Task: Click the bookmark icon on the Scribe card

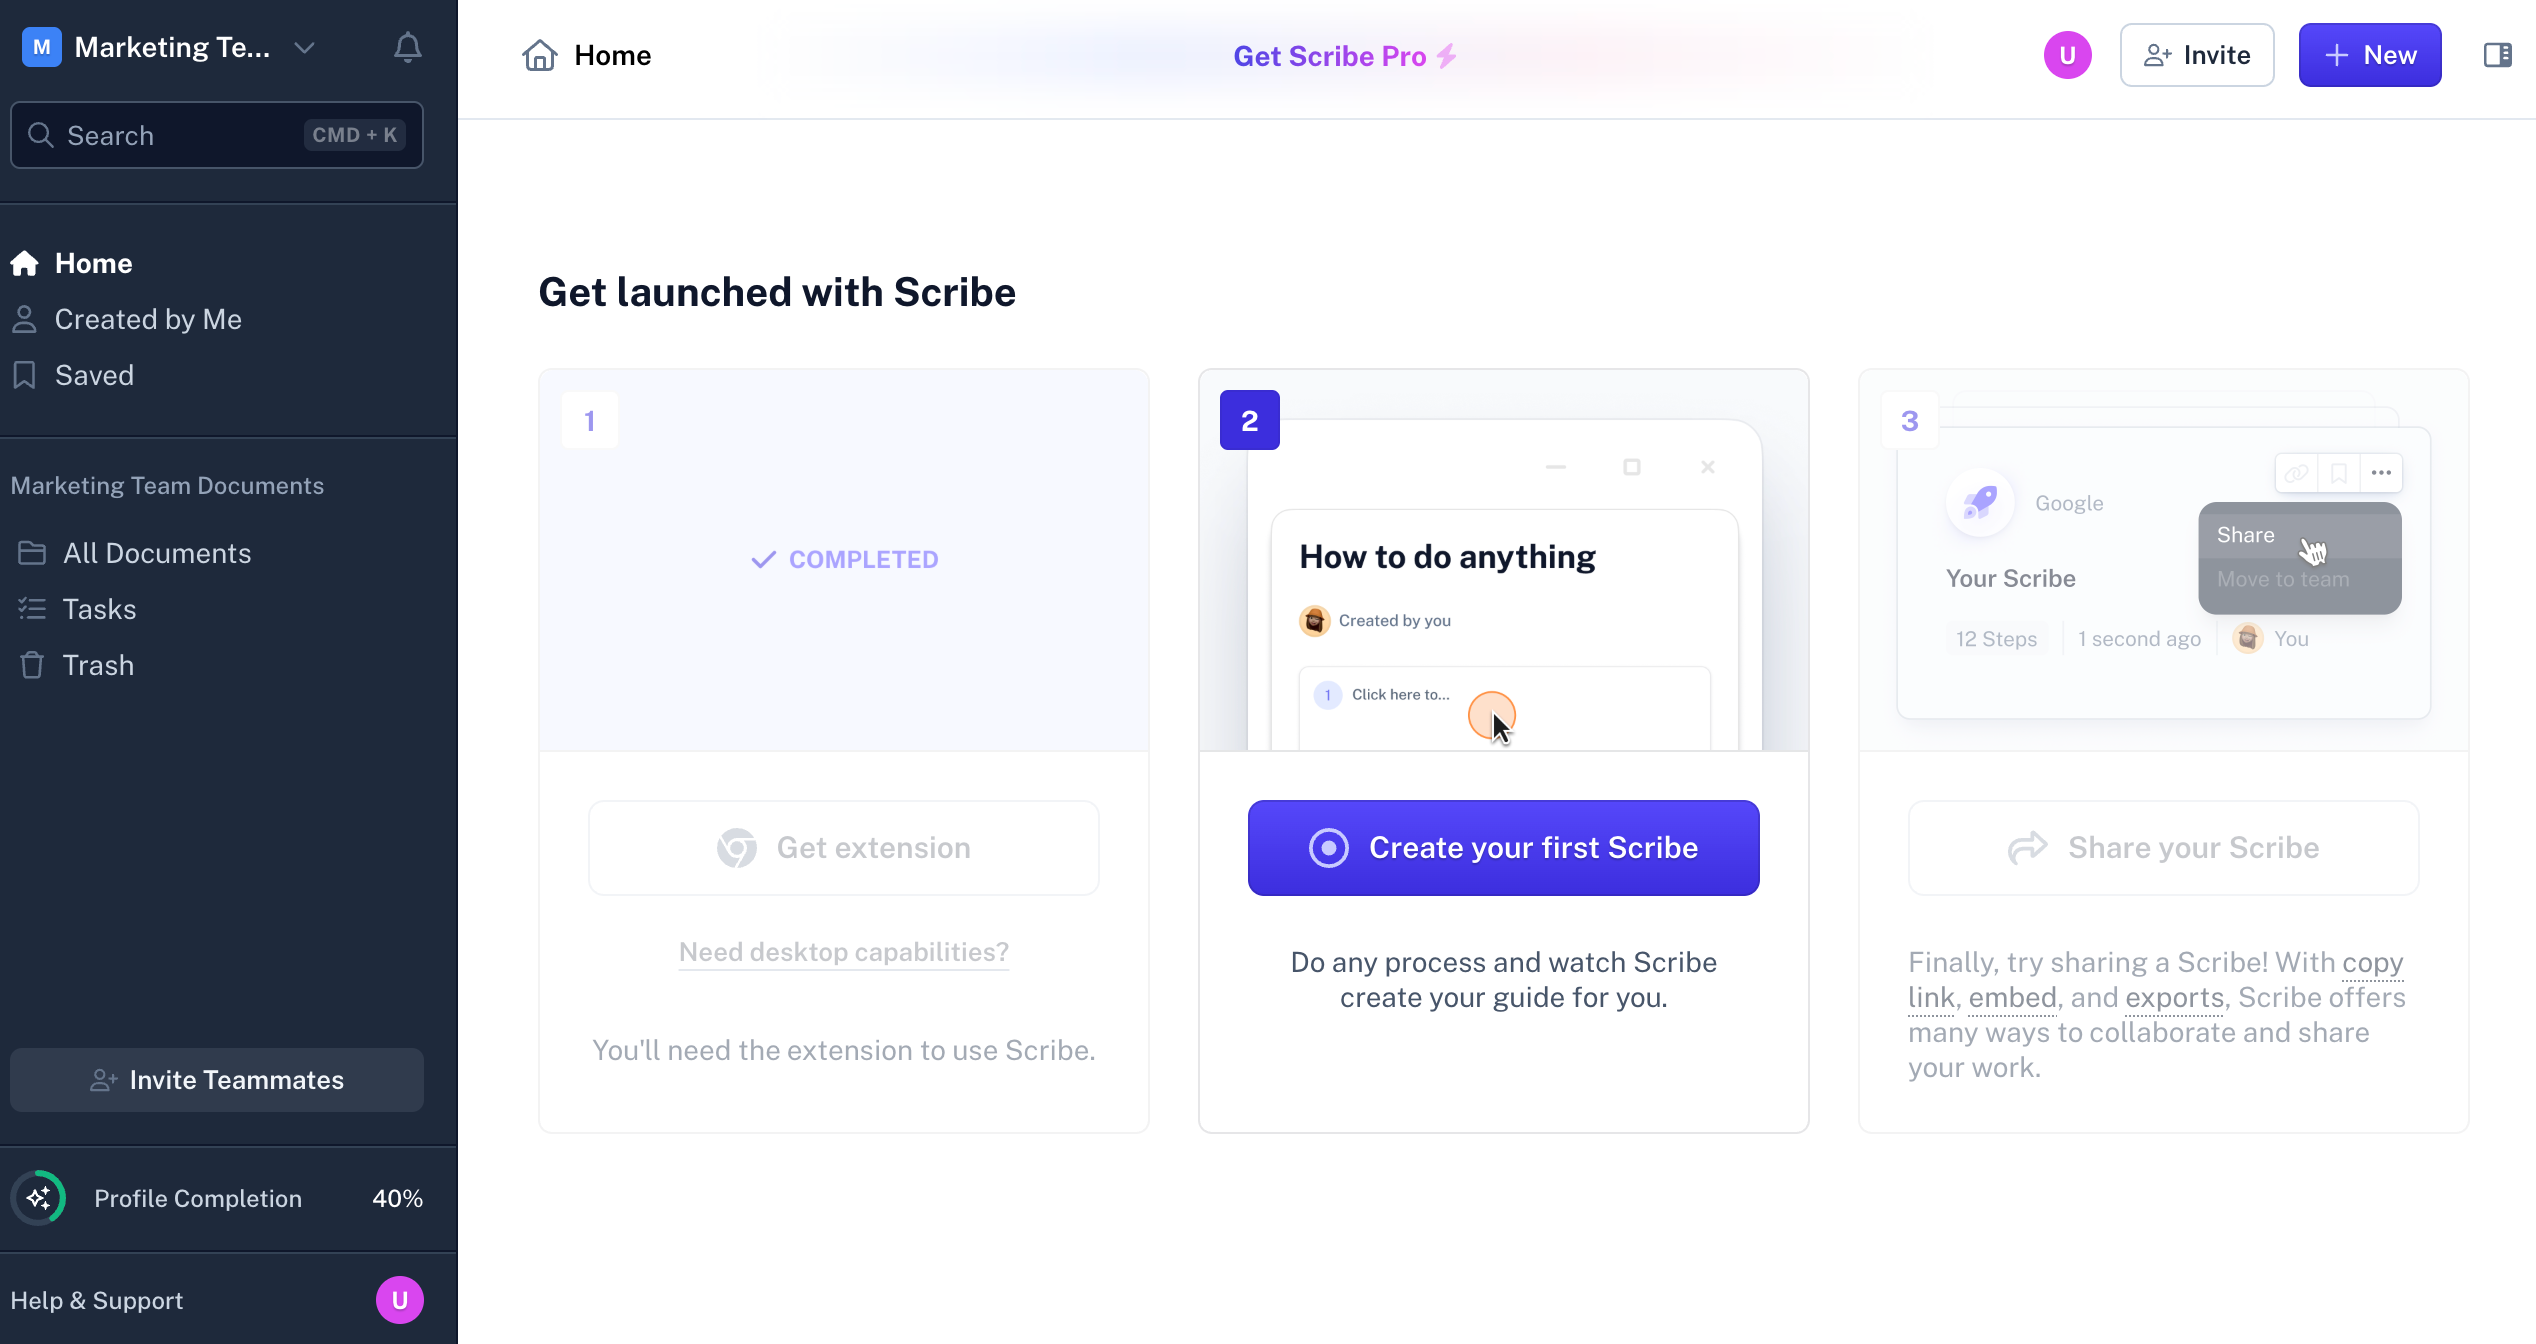Action: click(2338, 472)
